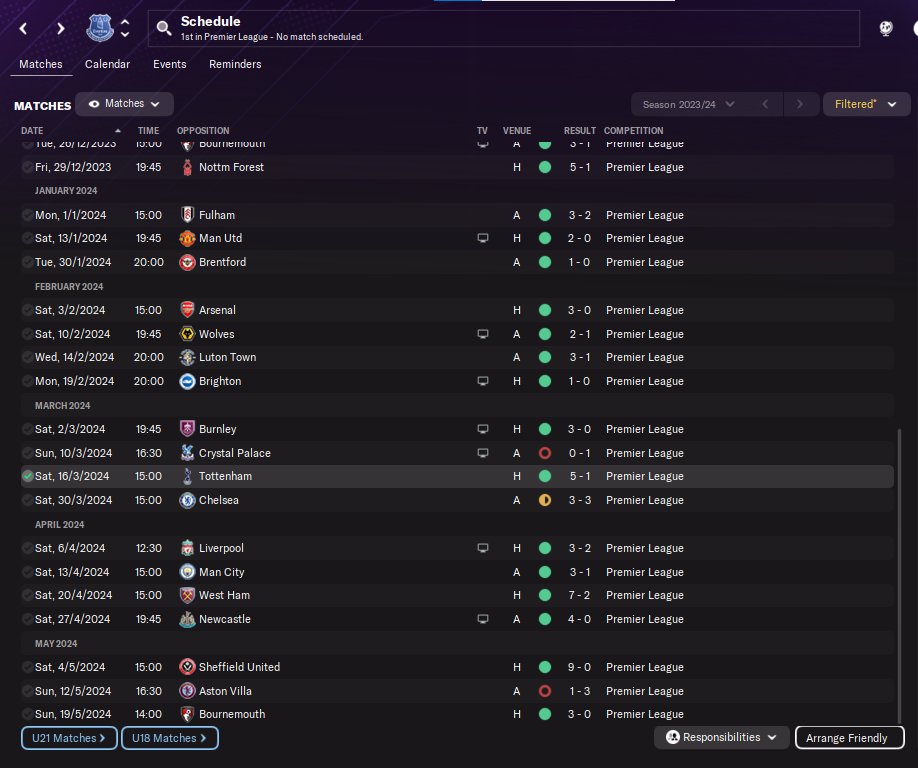Expand the club switcher up-down chevrons
Screen dimensions: 918x768
[x=125, y=28]
